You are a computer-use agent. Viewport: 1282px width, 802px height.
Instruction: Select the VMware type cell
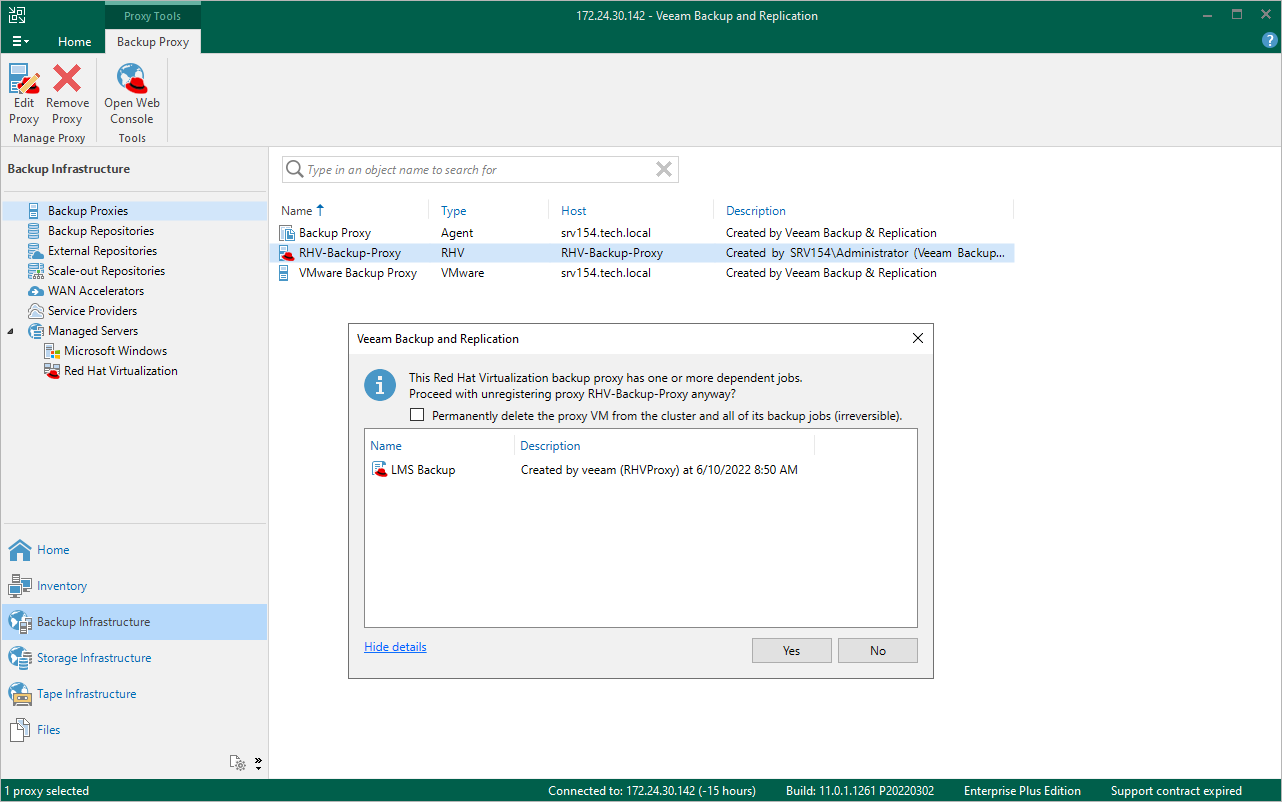click(463, 273)
